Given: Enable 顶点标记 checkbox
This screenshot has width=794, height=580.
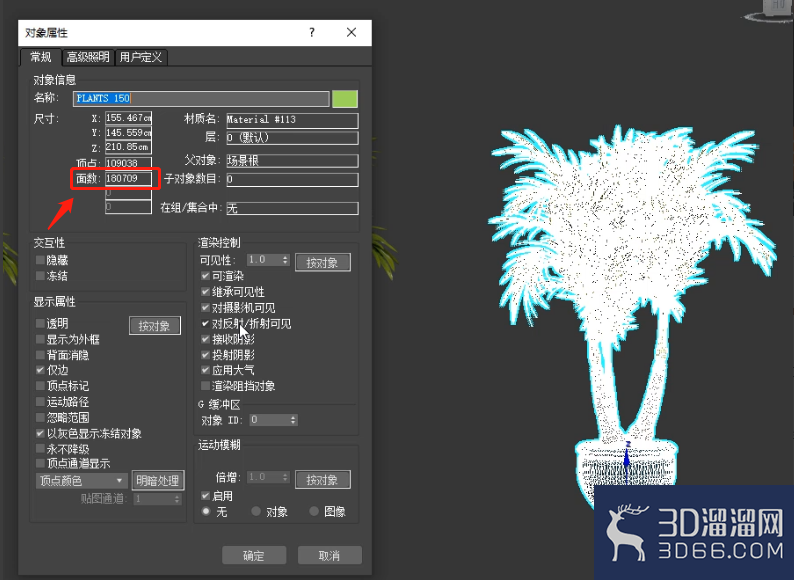Looking at the screenshot, I should pyautogui.click(x=40, y=385).
